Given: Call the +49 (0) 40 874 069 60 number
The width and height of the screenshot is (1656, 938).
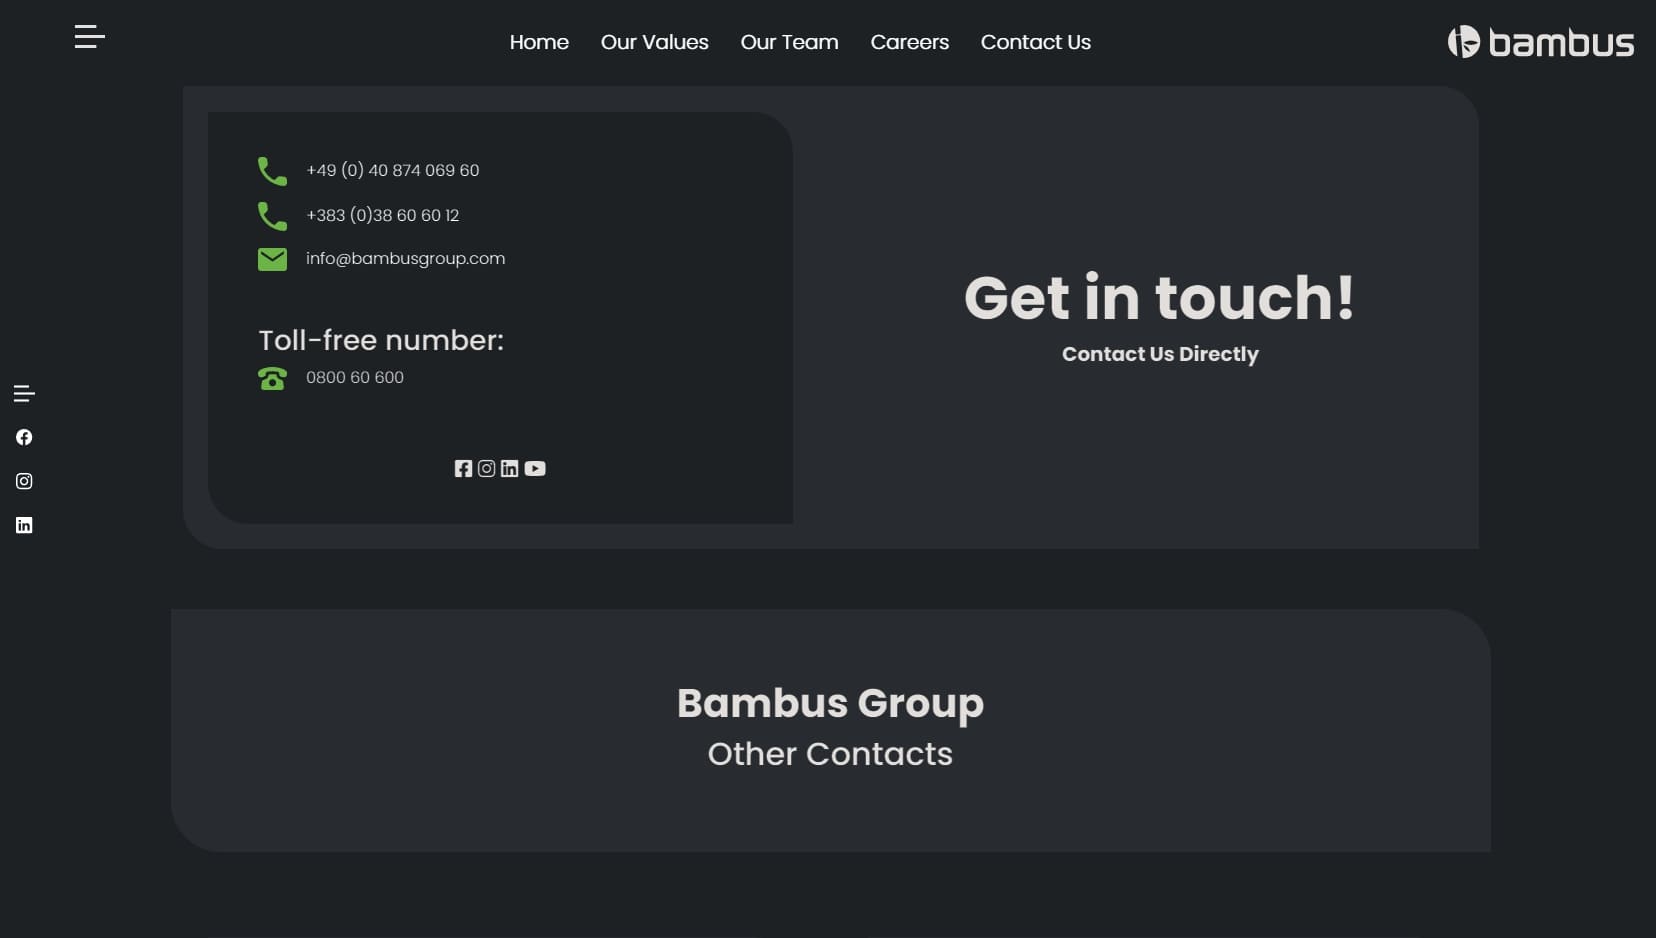Looking at the screenshot, I should (392, 170).
